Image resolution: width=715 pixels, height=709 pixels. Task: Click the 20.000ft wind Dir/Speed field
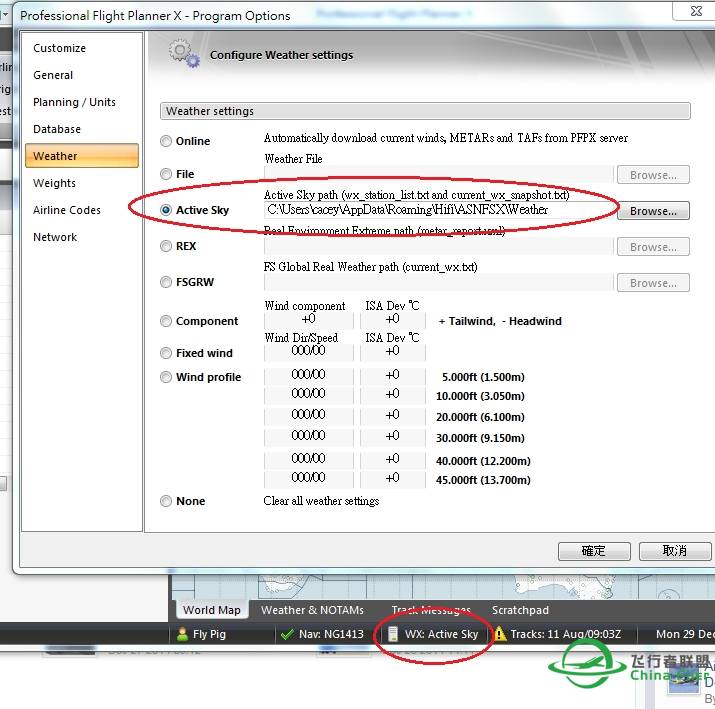309,415
